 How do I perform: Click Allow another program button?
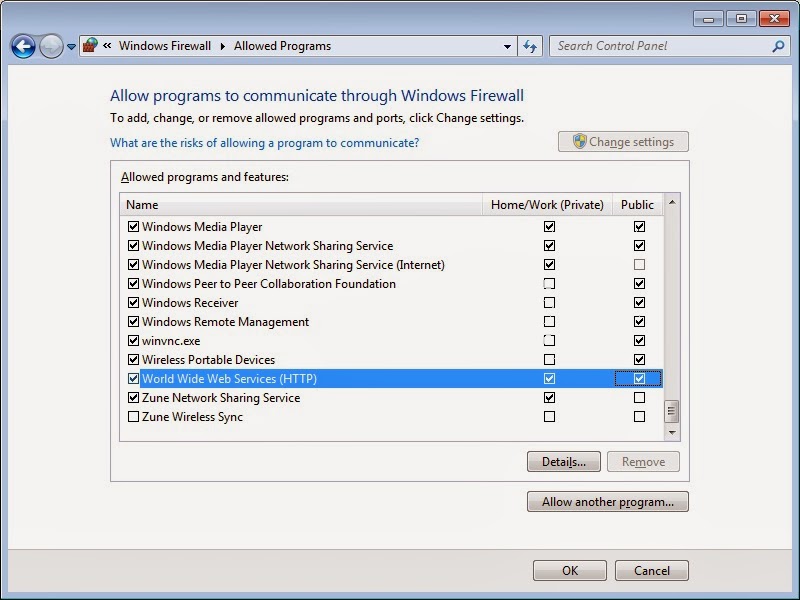click(608, 502)
